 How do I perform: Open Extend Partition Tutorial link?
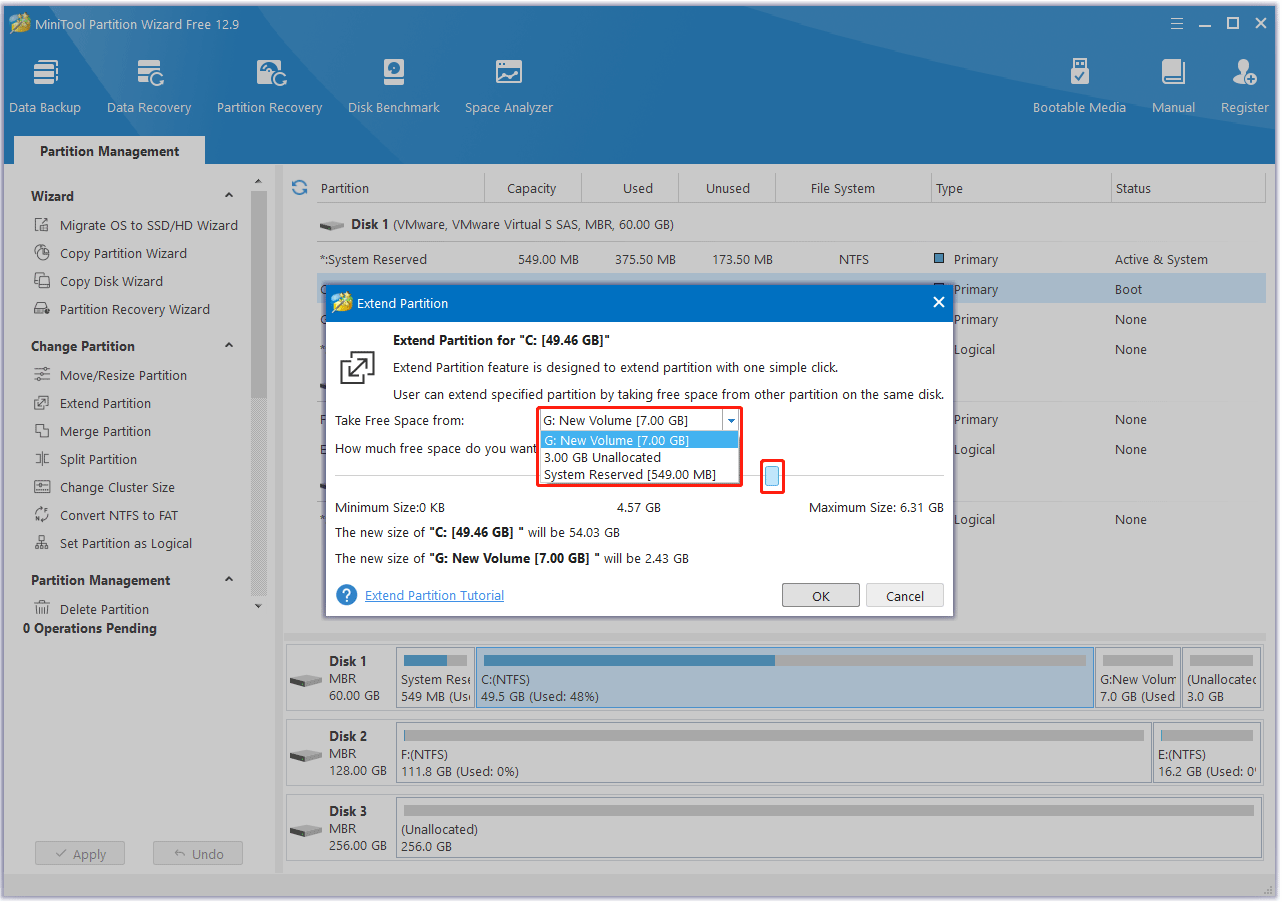click(434, 595)
